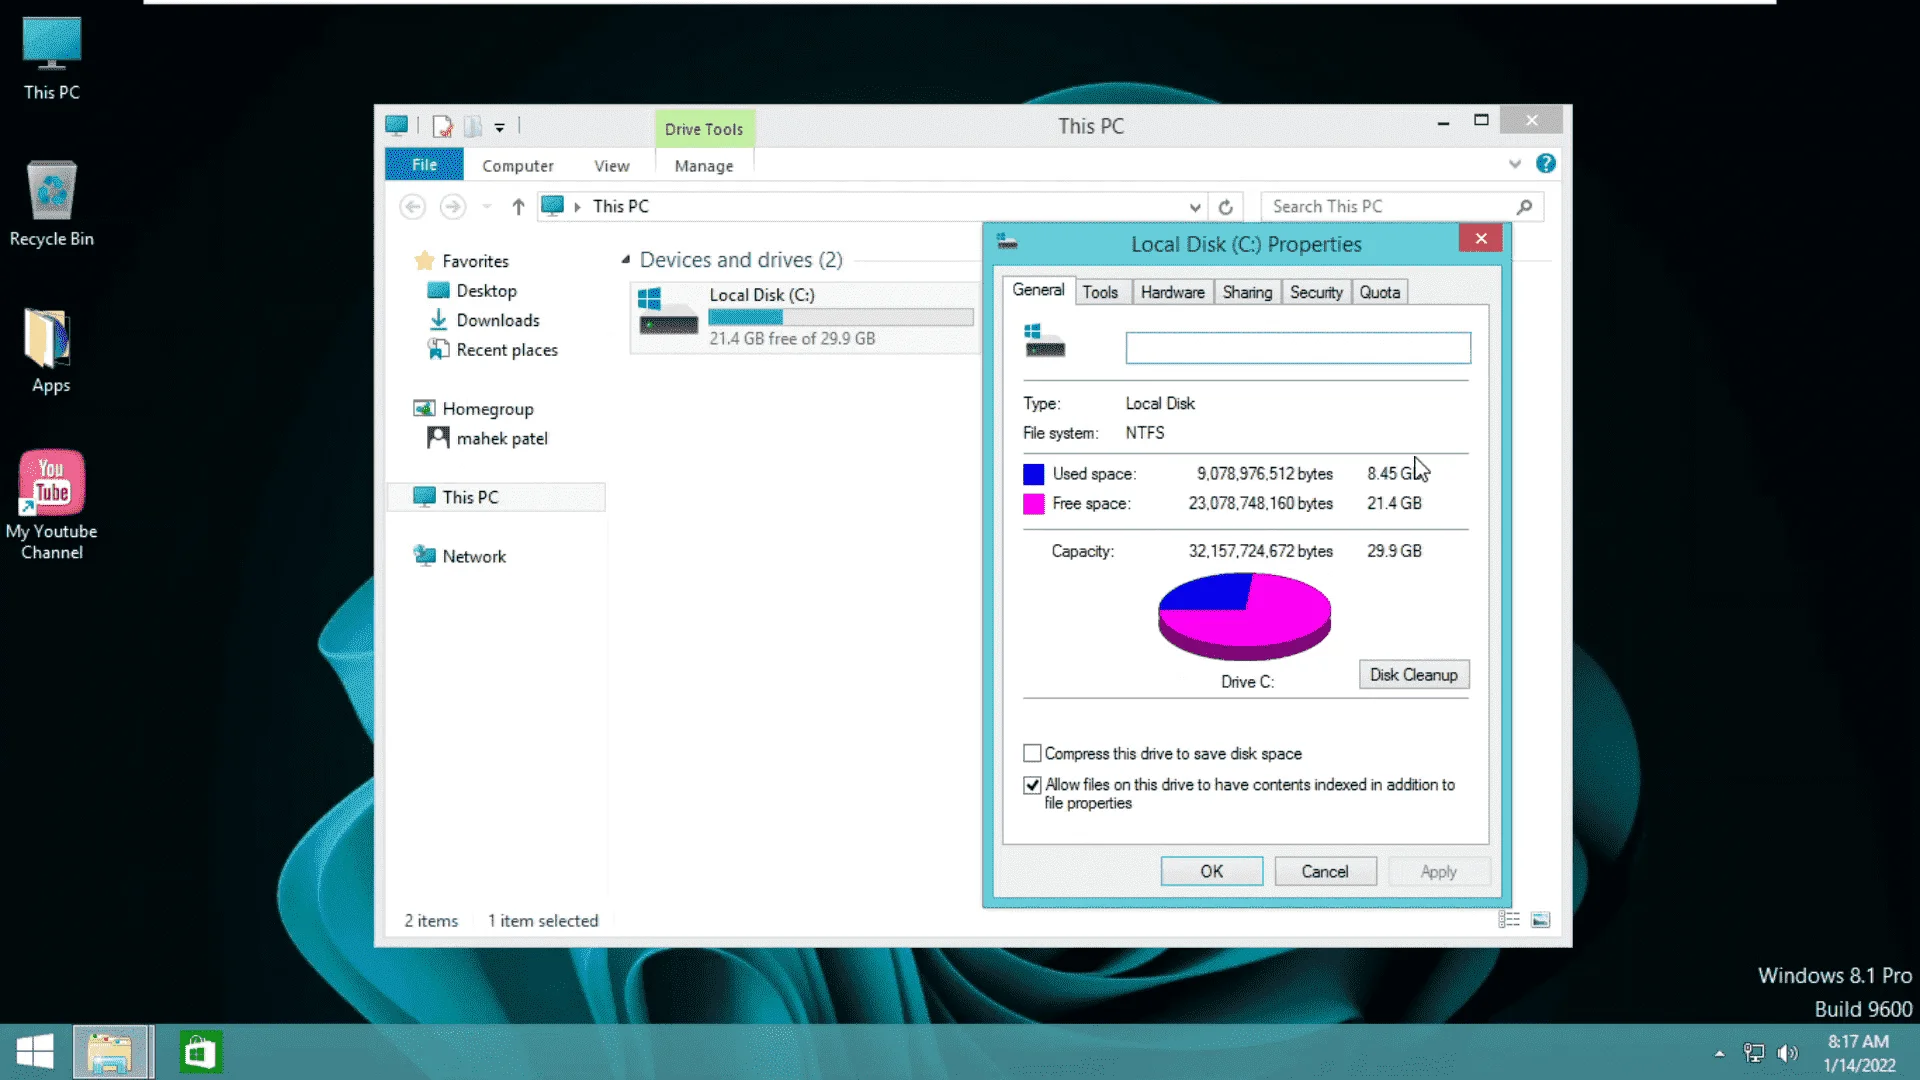Click Cancel in Properties dialog
The image size is (1920, 1080).
pos(1325,871)
